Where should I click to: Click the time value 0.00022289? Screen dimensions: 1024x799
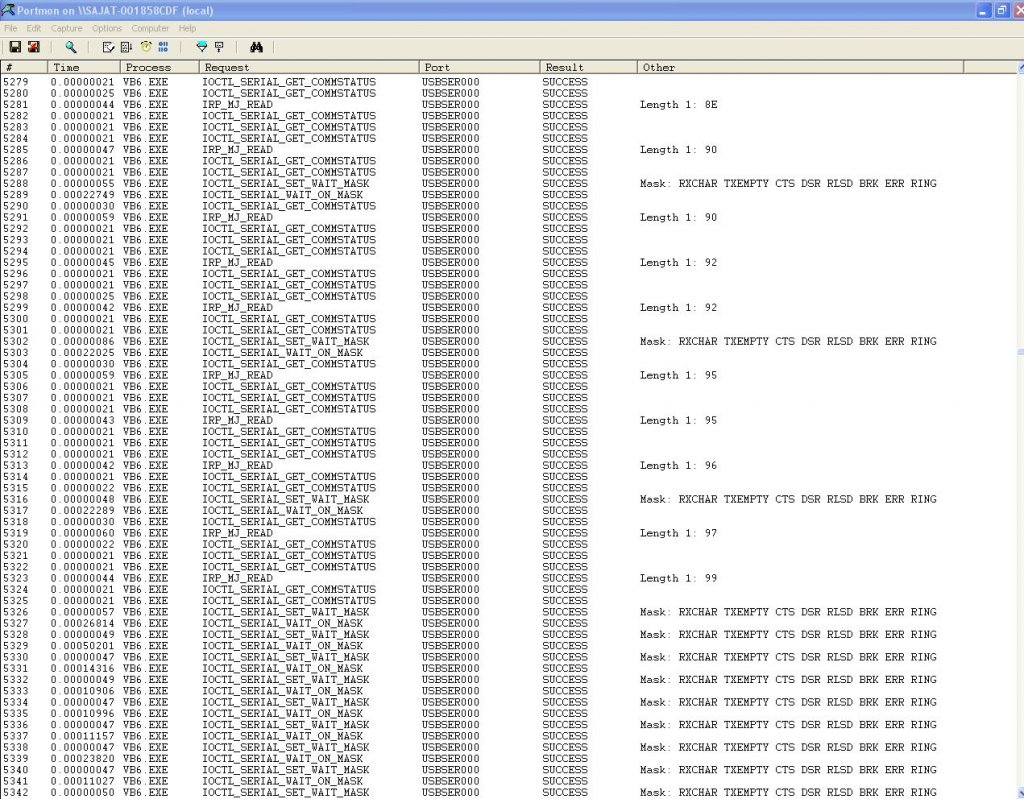coord(82,511)
